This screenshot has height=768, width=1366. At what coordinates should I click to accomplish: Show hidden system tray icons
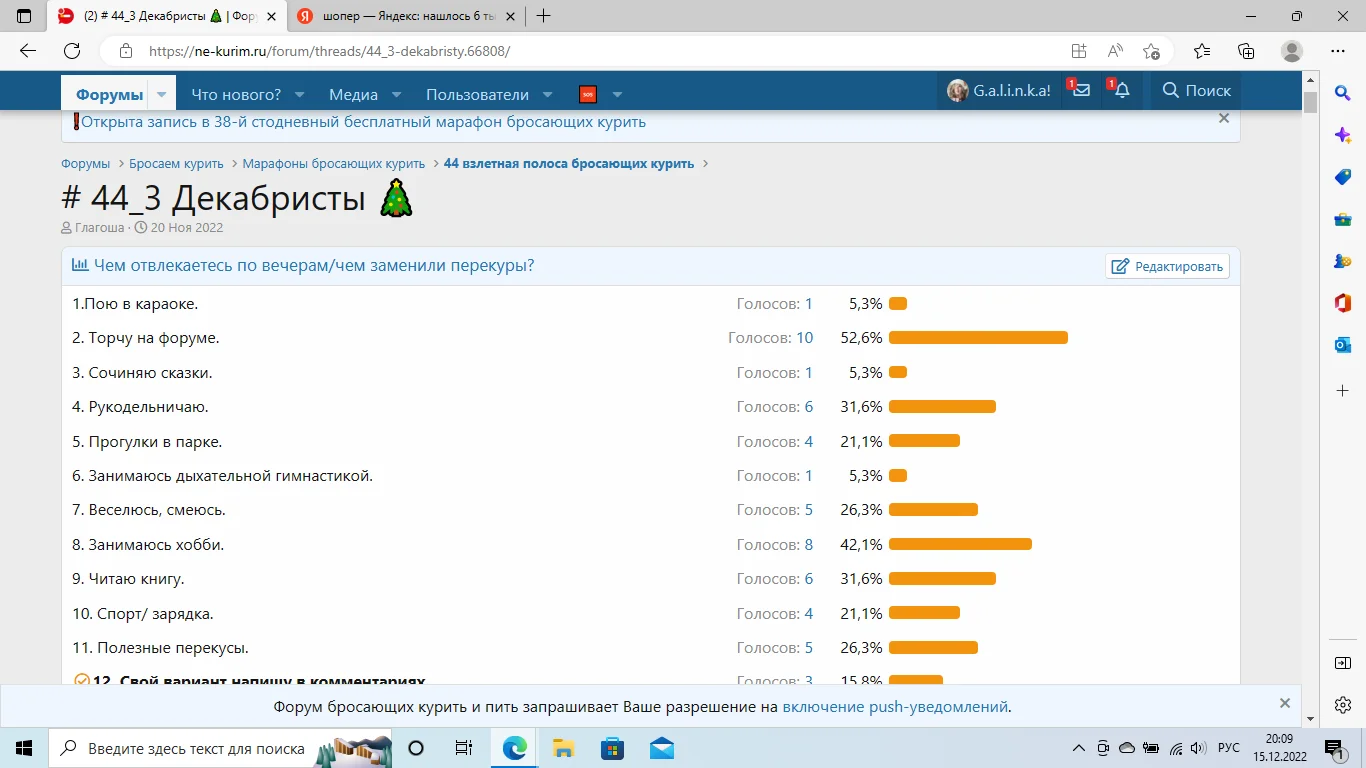pos(1078,748)
